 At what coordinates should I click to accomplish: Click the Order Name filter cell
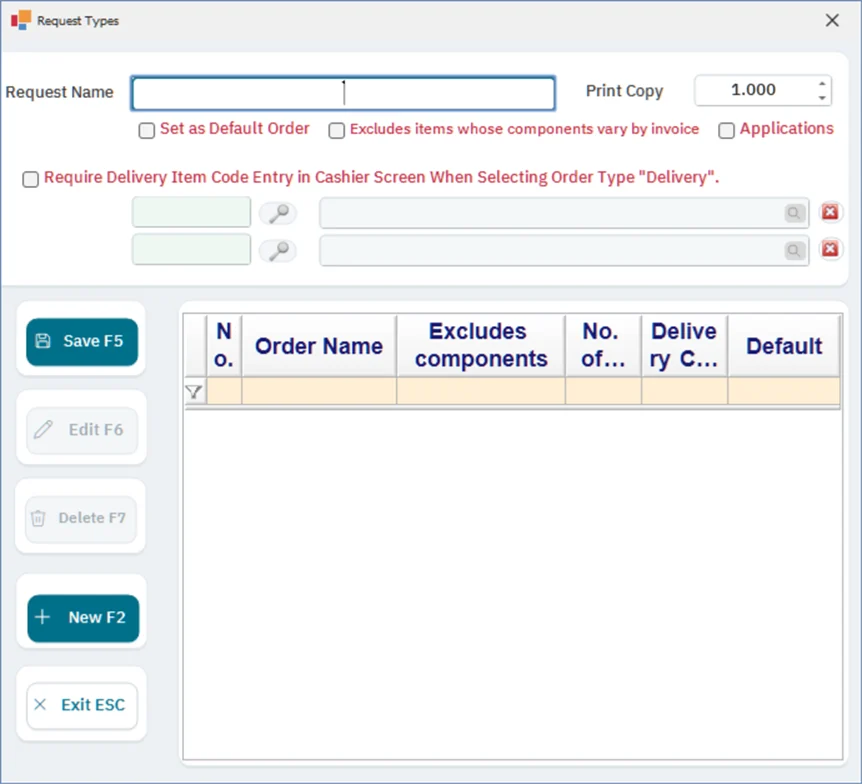[x=319, y=391]
